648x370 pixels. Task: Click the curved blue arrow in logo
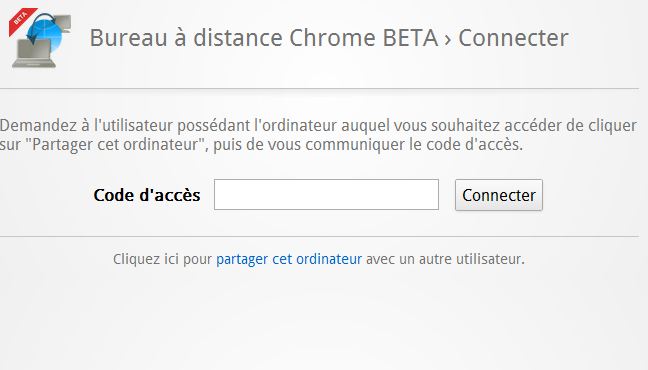tap(40, 27)
